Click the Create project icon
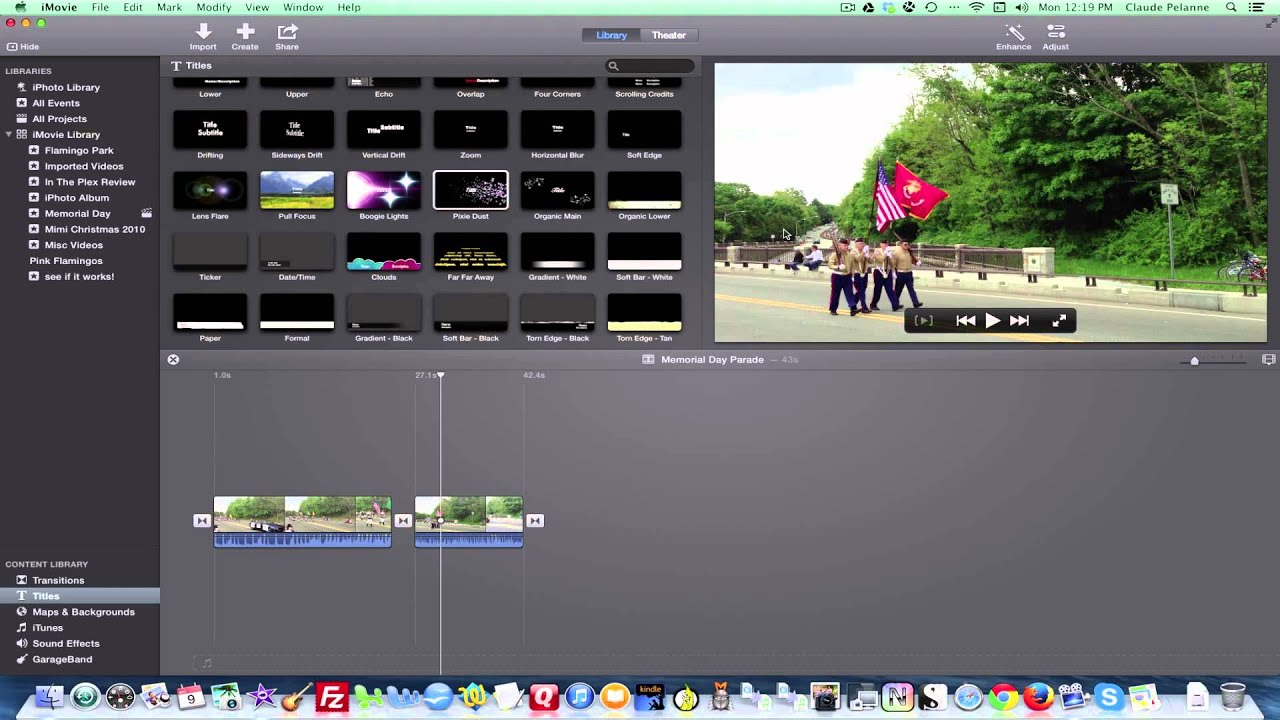 coord(245,37)
